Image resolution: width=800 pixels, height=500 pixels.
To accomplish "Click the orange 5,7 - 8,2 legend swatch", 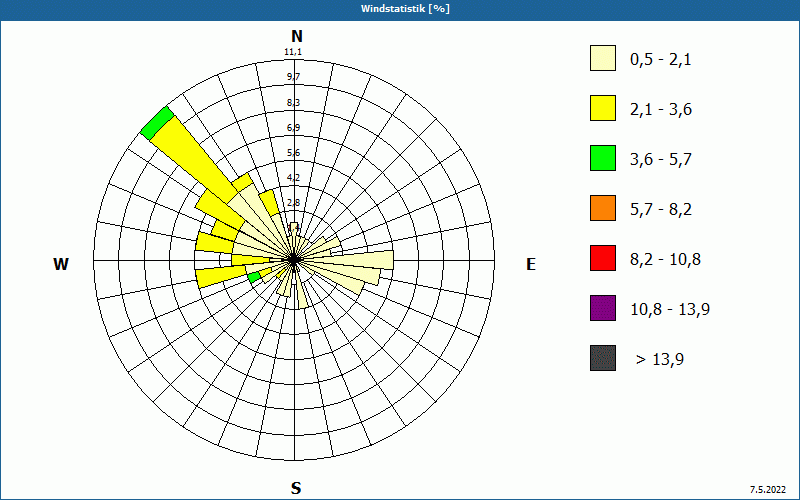I will pos(603,208).
